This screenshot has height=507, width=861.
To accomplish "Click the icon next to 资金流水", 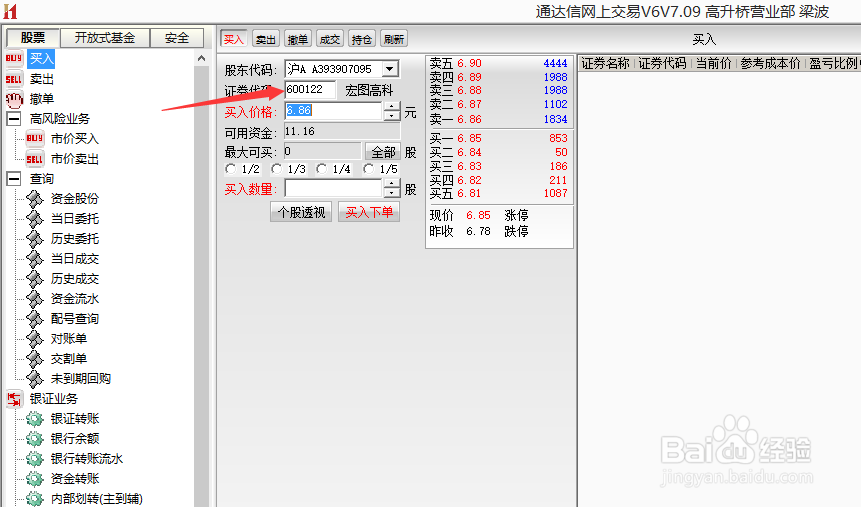I will 35,299.
